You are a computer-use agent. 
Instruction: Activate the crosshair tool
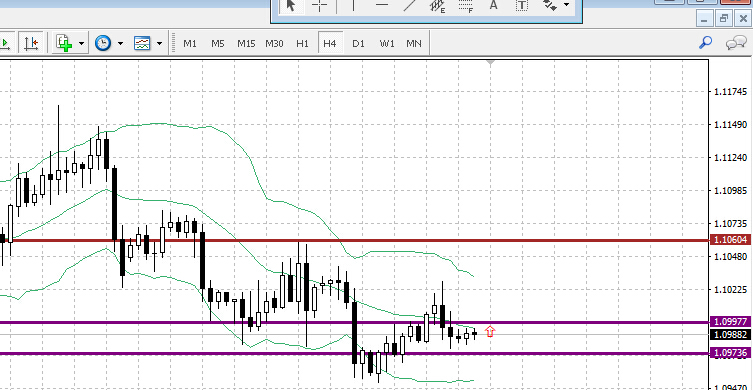pos(319,6)
